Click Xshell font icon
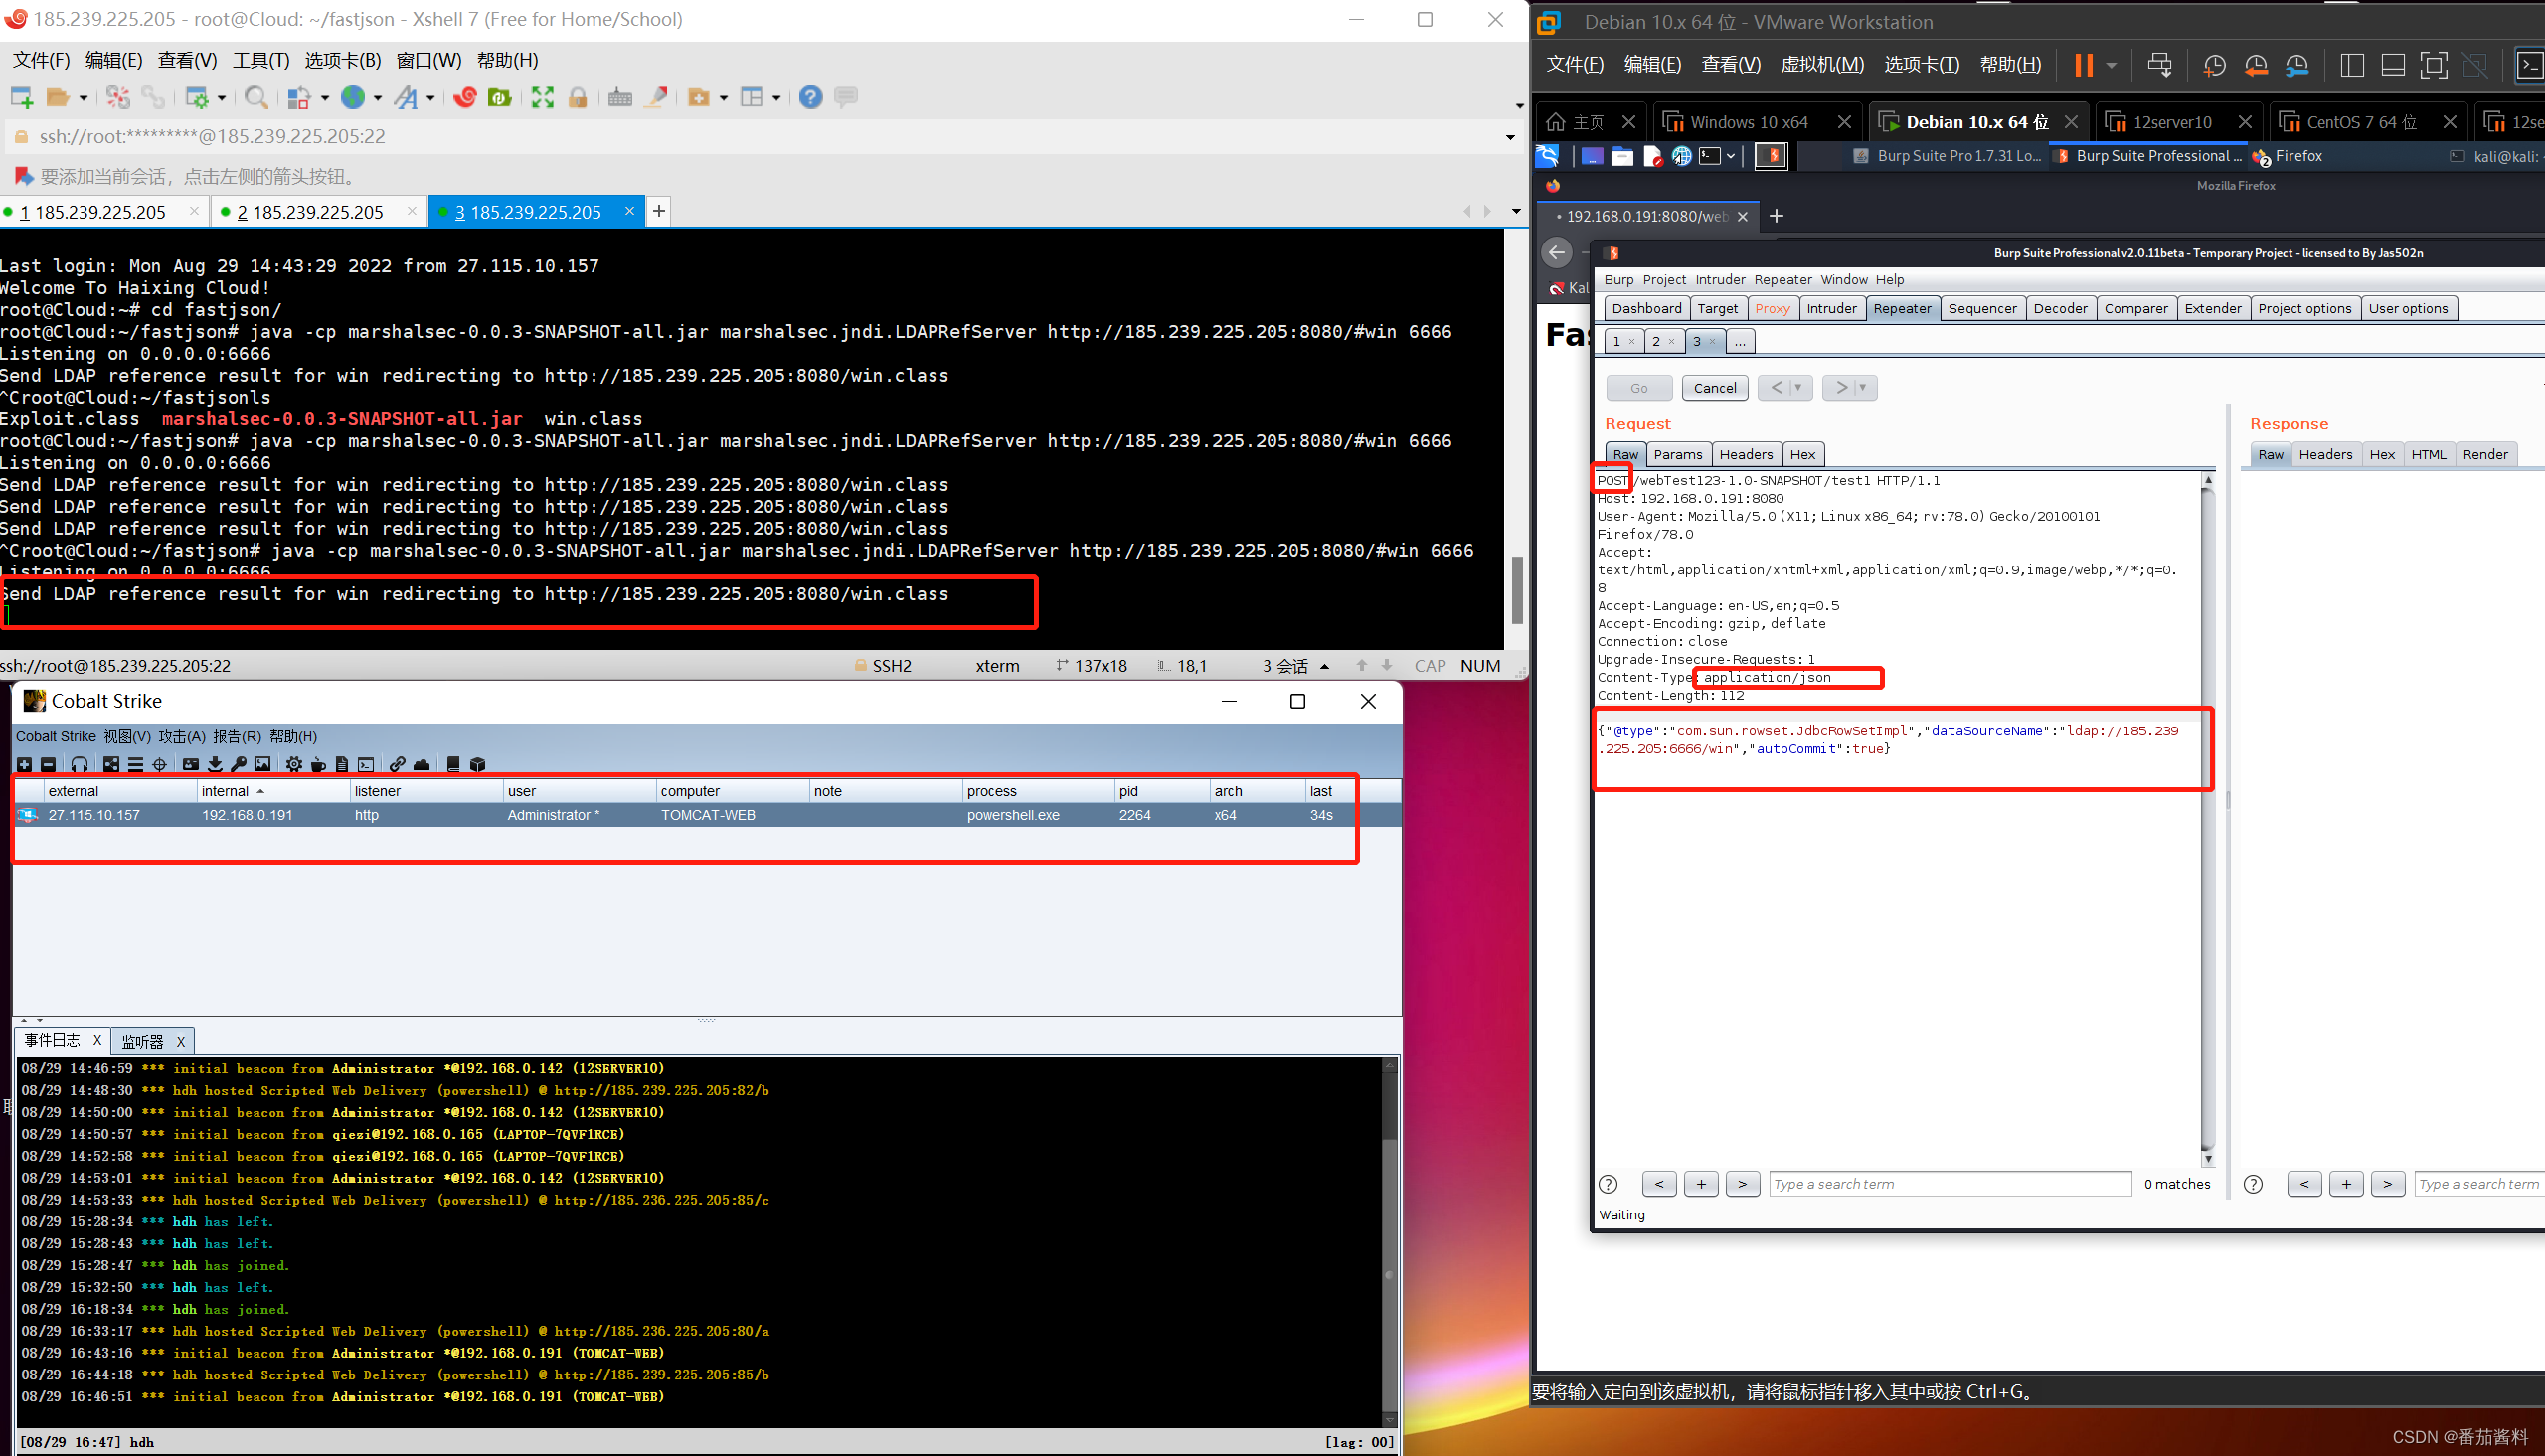The height and width of the screenshot is (1456, 2545). pyautogui.click(x=406, y=97)
